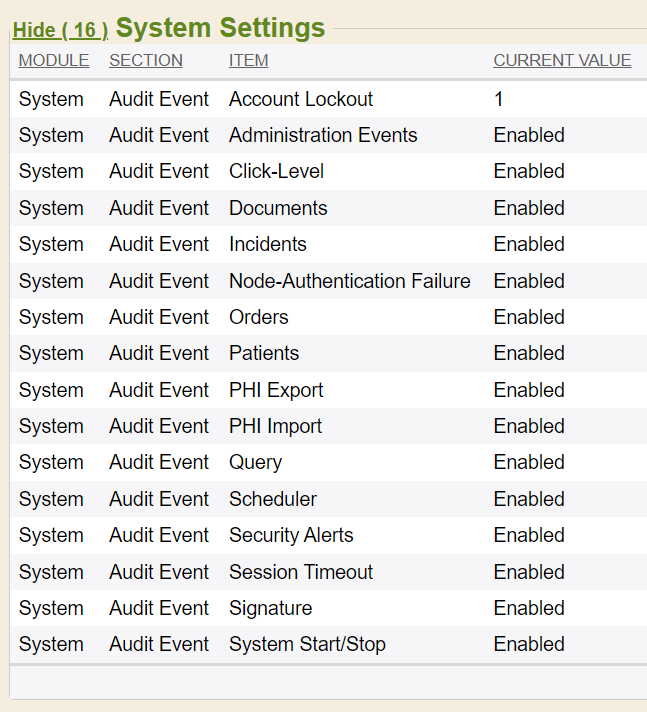
Task: Select the Orders audit event row
Action: click(x=258, y=317)
